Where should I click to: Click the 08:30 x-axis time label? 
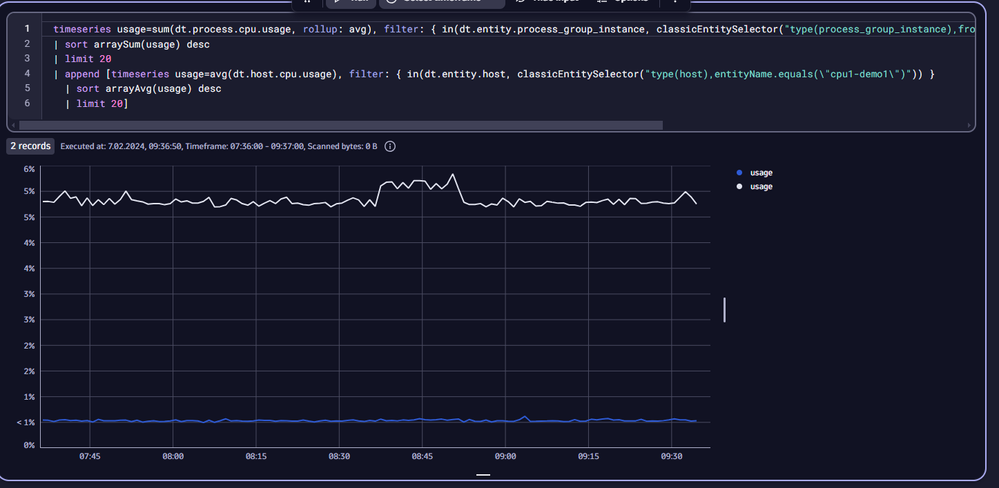(339, 456)
